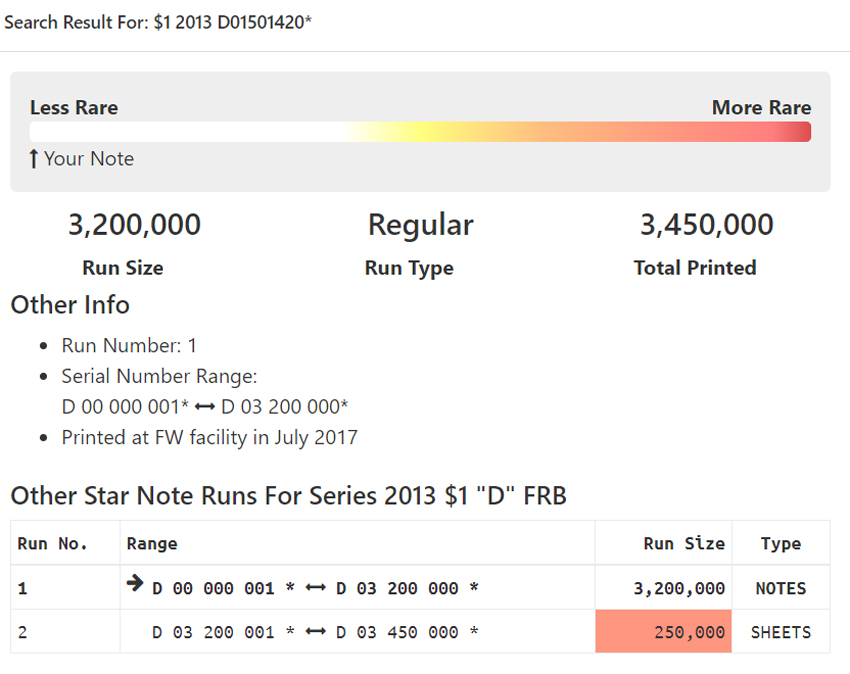The image size is (850, 674).
Task: Click run number 2 cell in table
Action: (65, 632)
